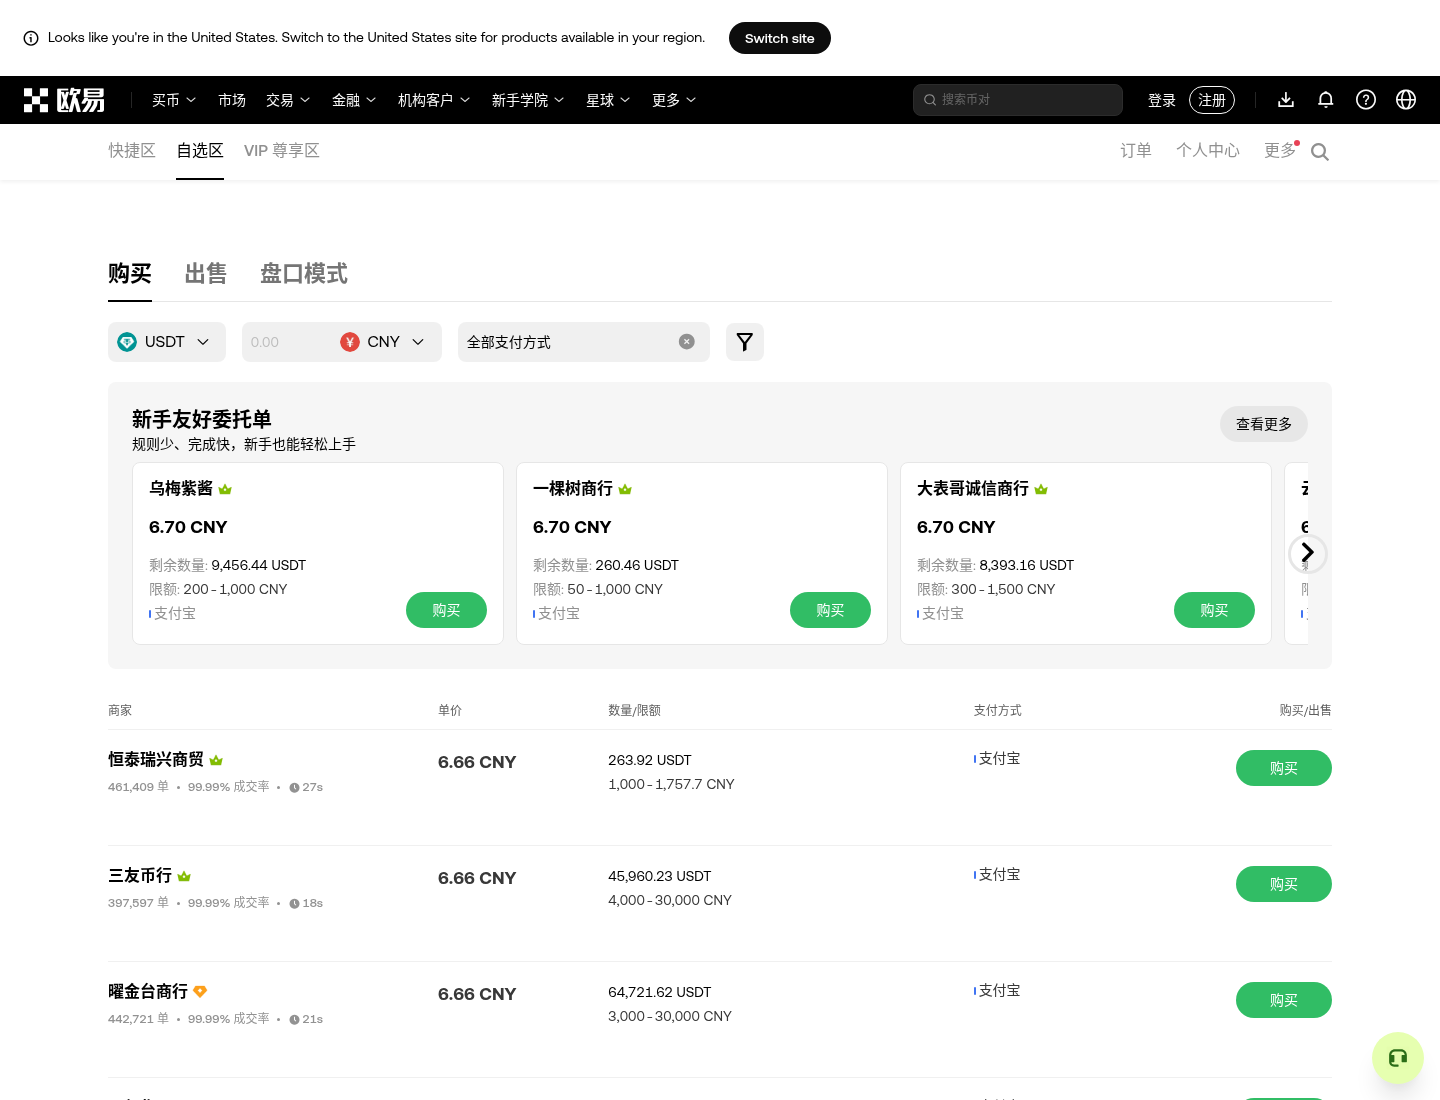Buy from 恒泰瑞兴商贸 row
Image resolution: width=1440 pixels, height=1100 pixels.
[x=1284, y=768]
